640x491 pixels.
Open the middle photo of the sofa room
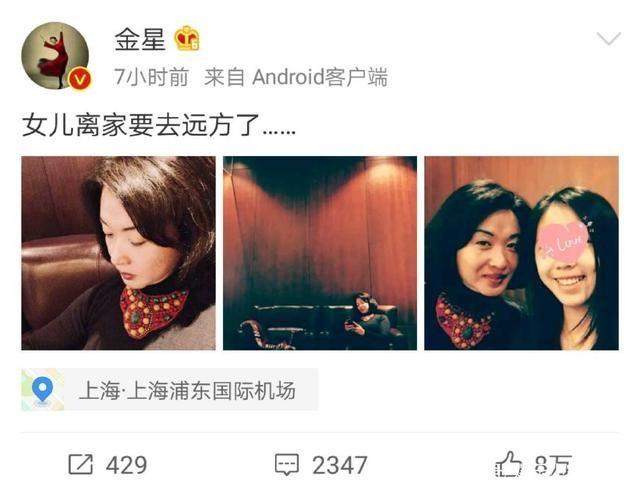(x=320, y=253)
